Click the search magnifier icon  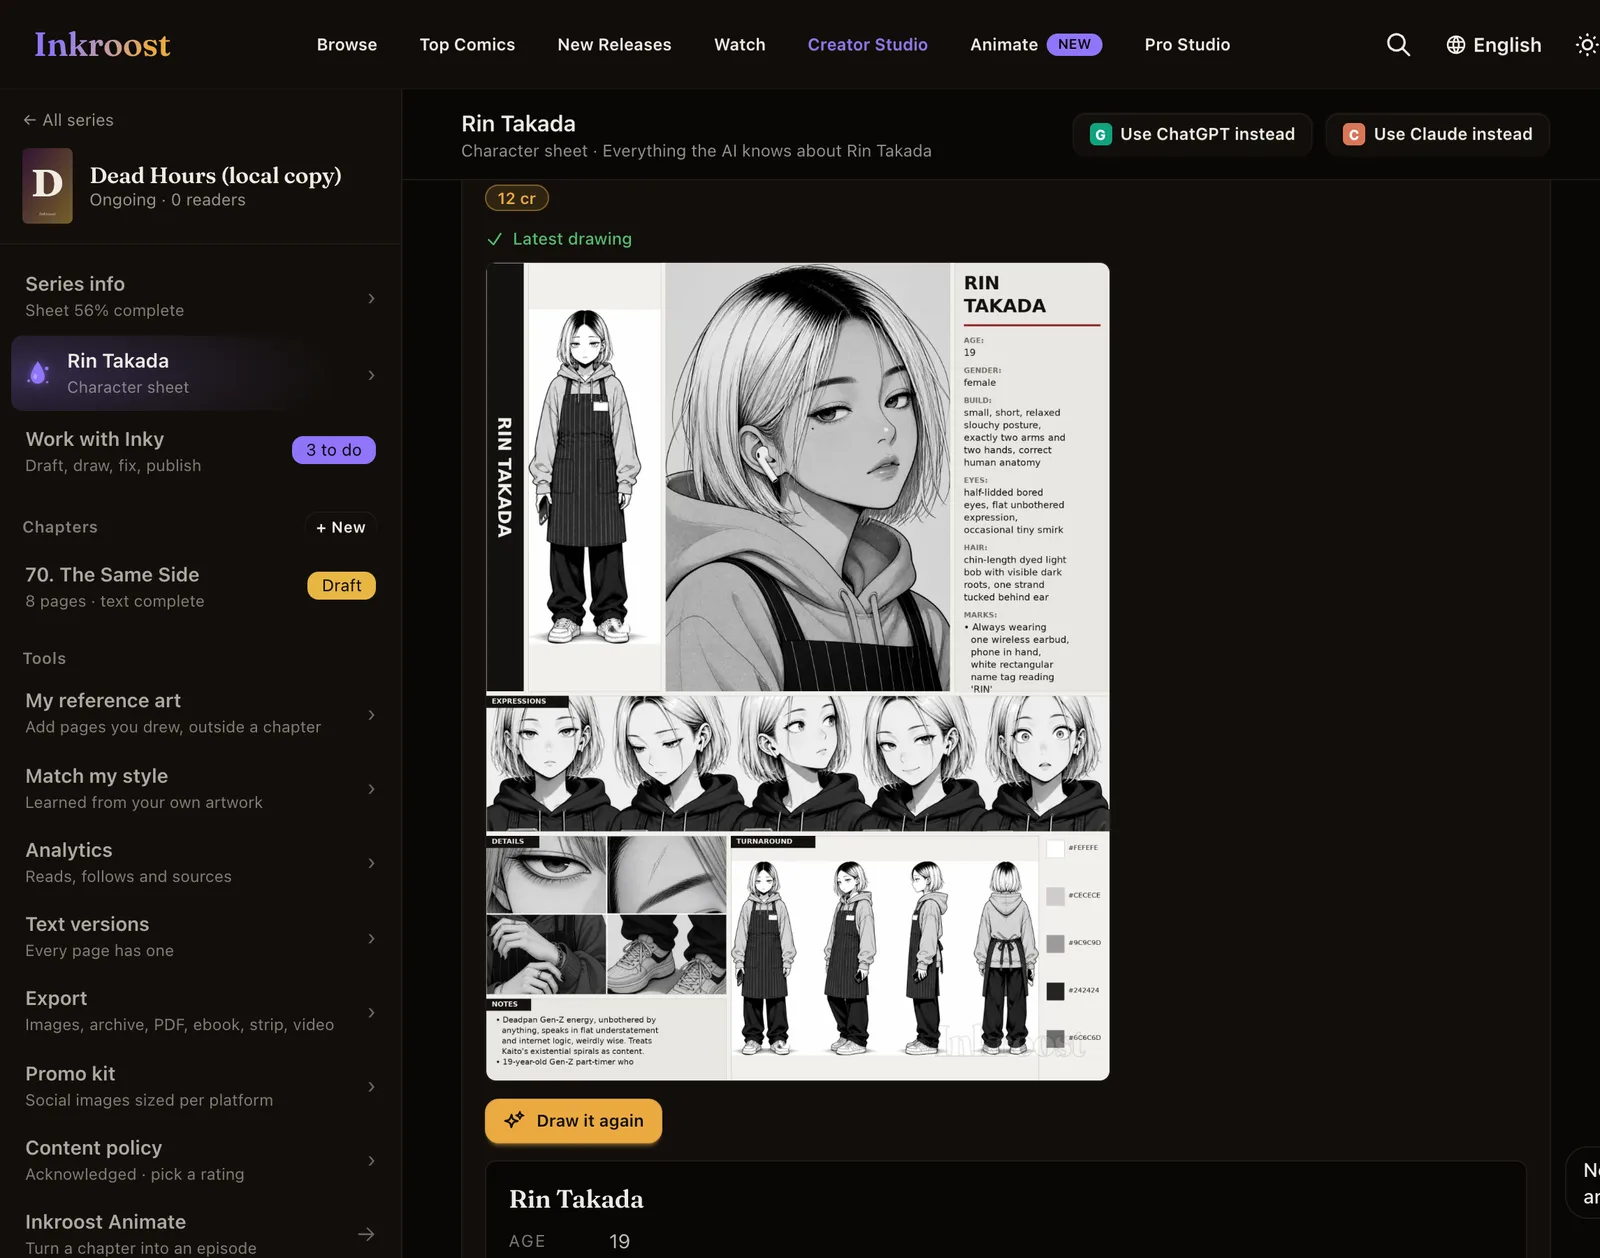[x=1398, y=45]
